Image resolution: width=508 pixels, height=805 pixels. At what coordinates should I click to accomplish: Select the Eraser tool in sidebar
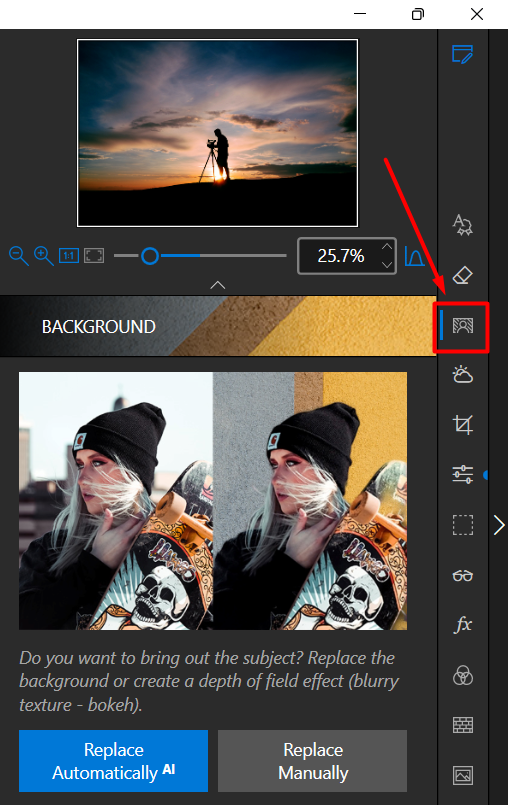point(462,275)
